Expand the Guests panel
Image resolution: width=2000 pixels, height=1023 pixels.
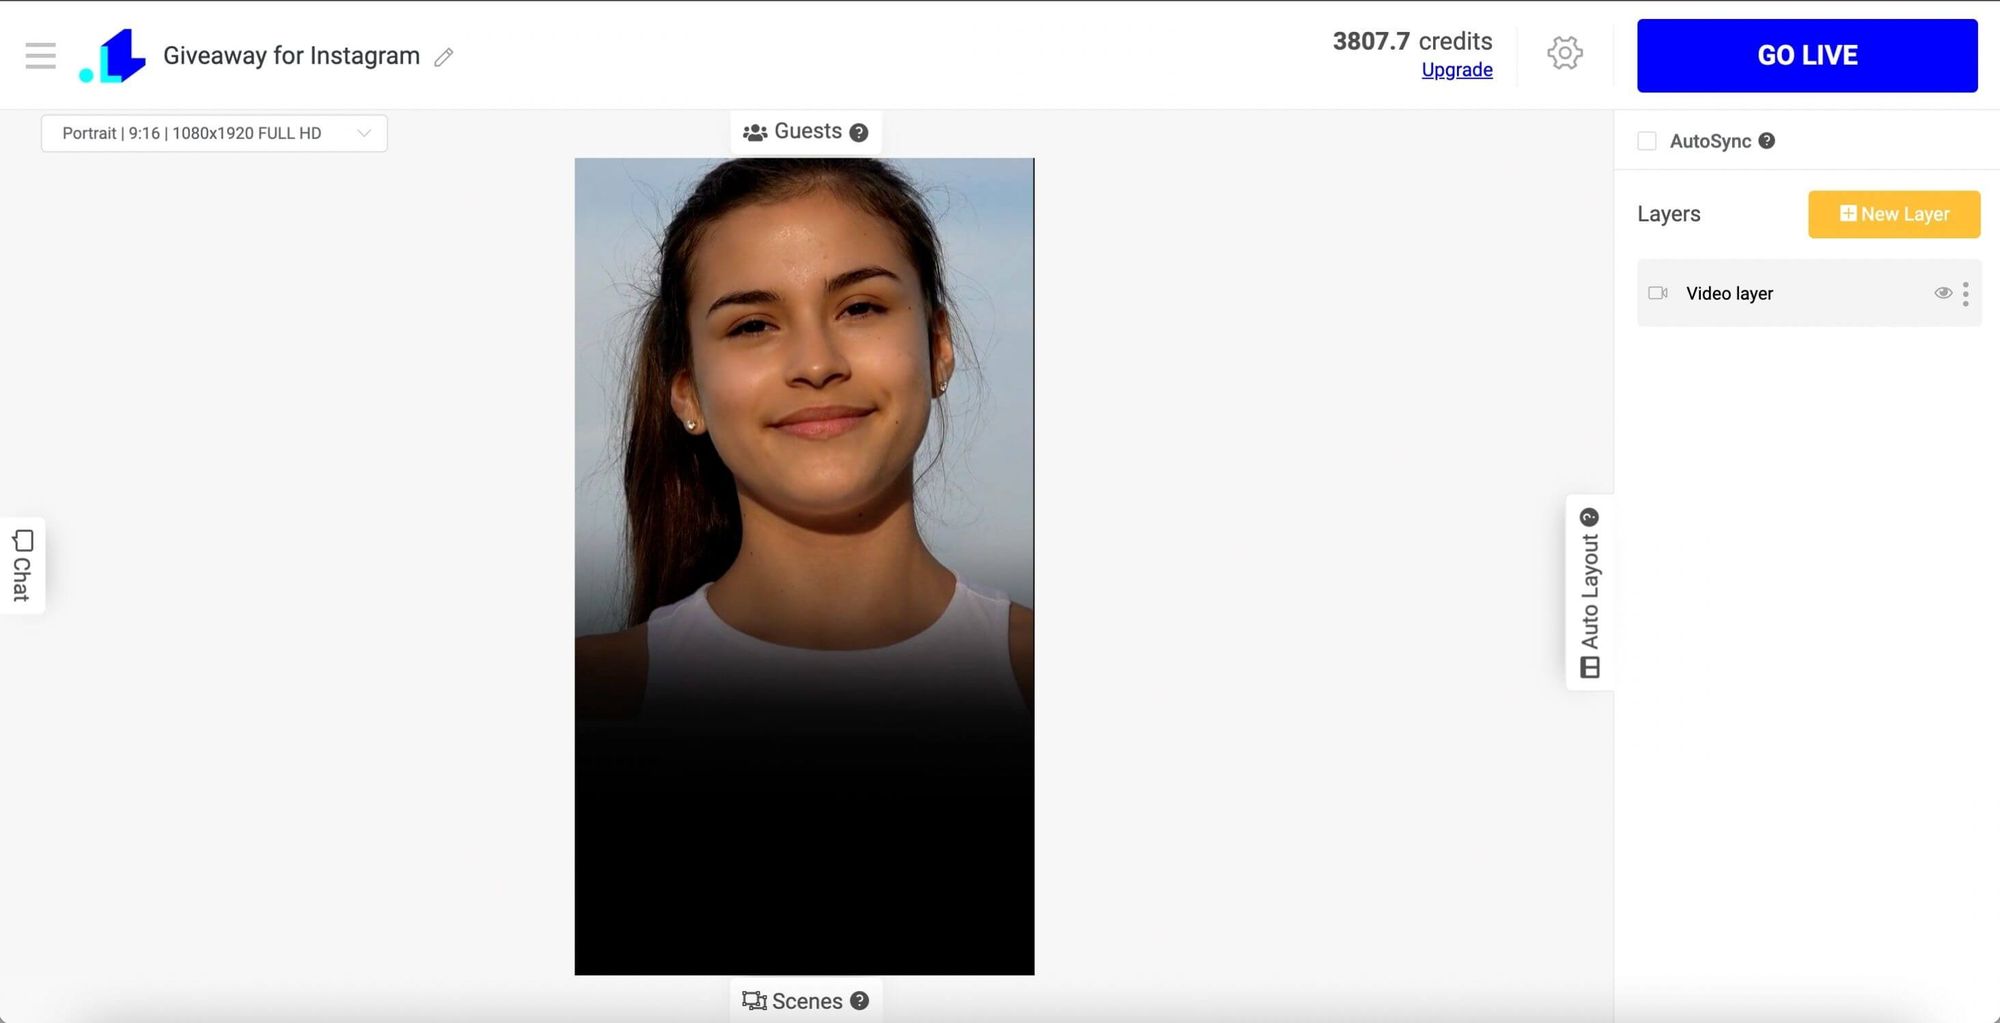click(805, 132)
